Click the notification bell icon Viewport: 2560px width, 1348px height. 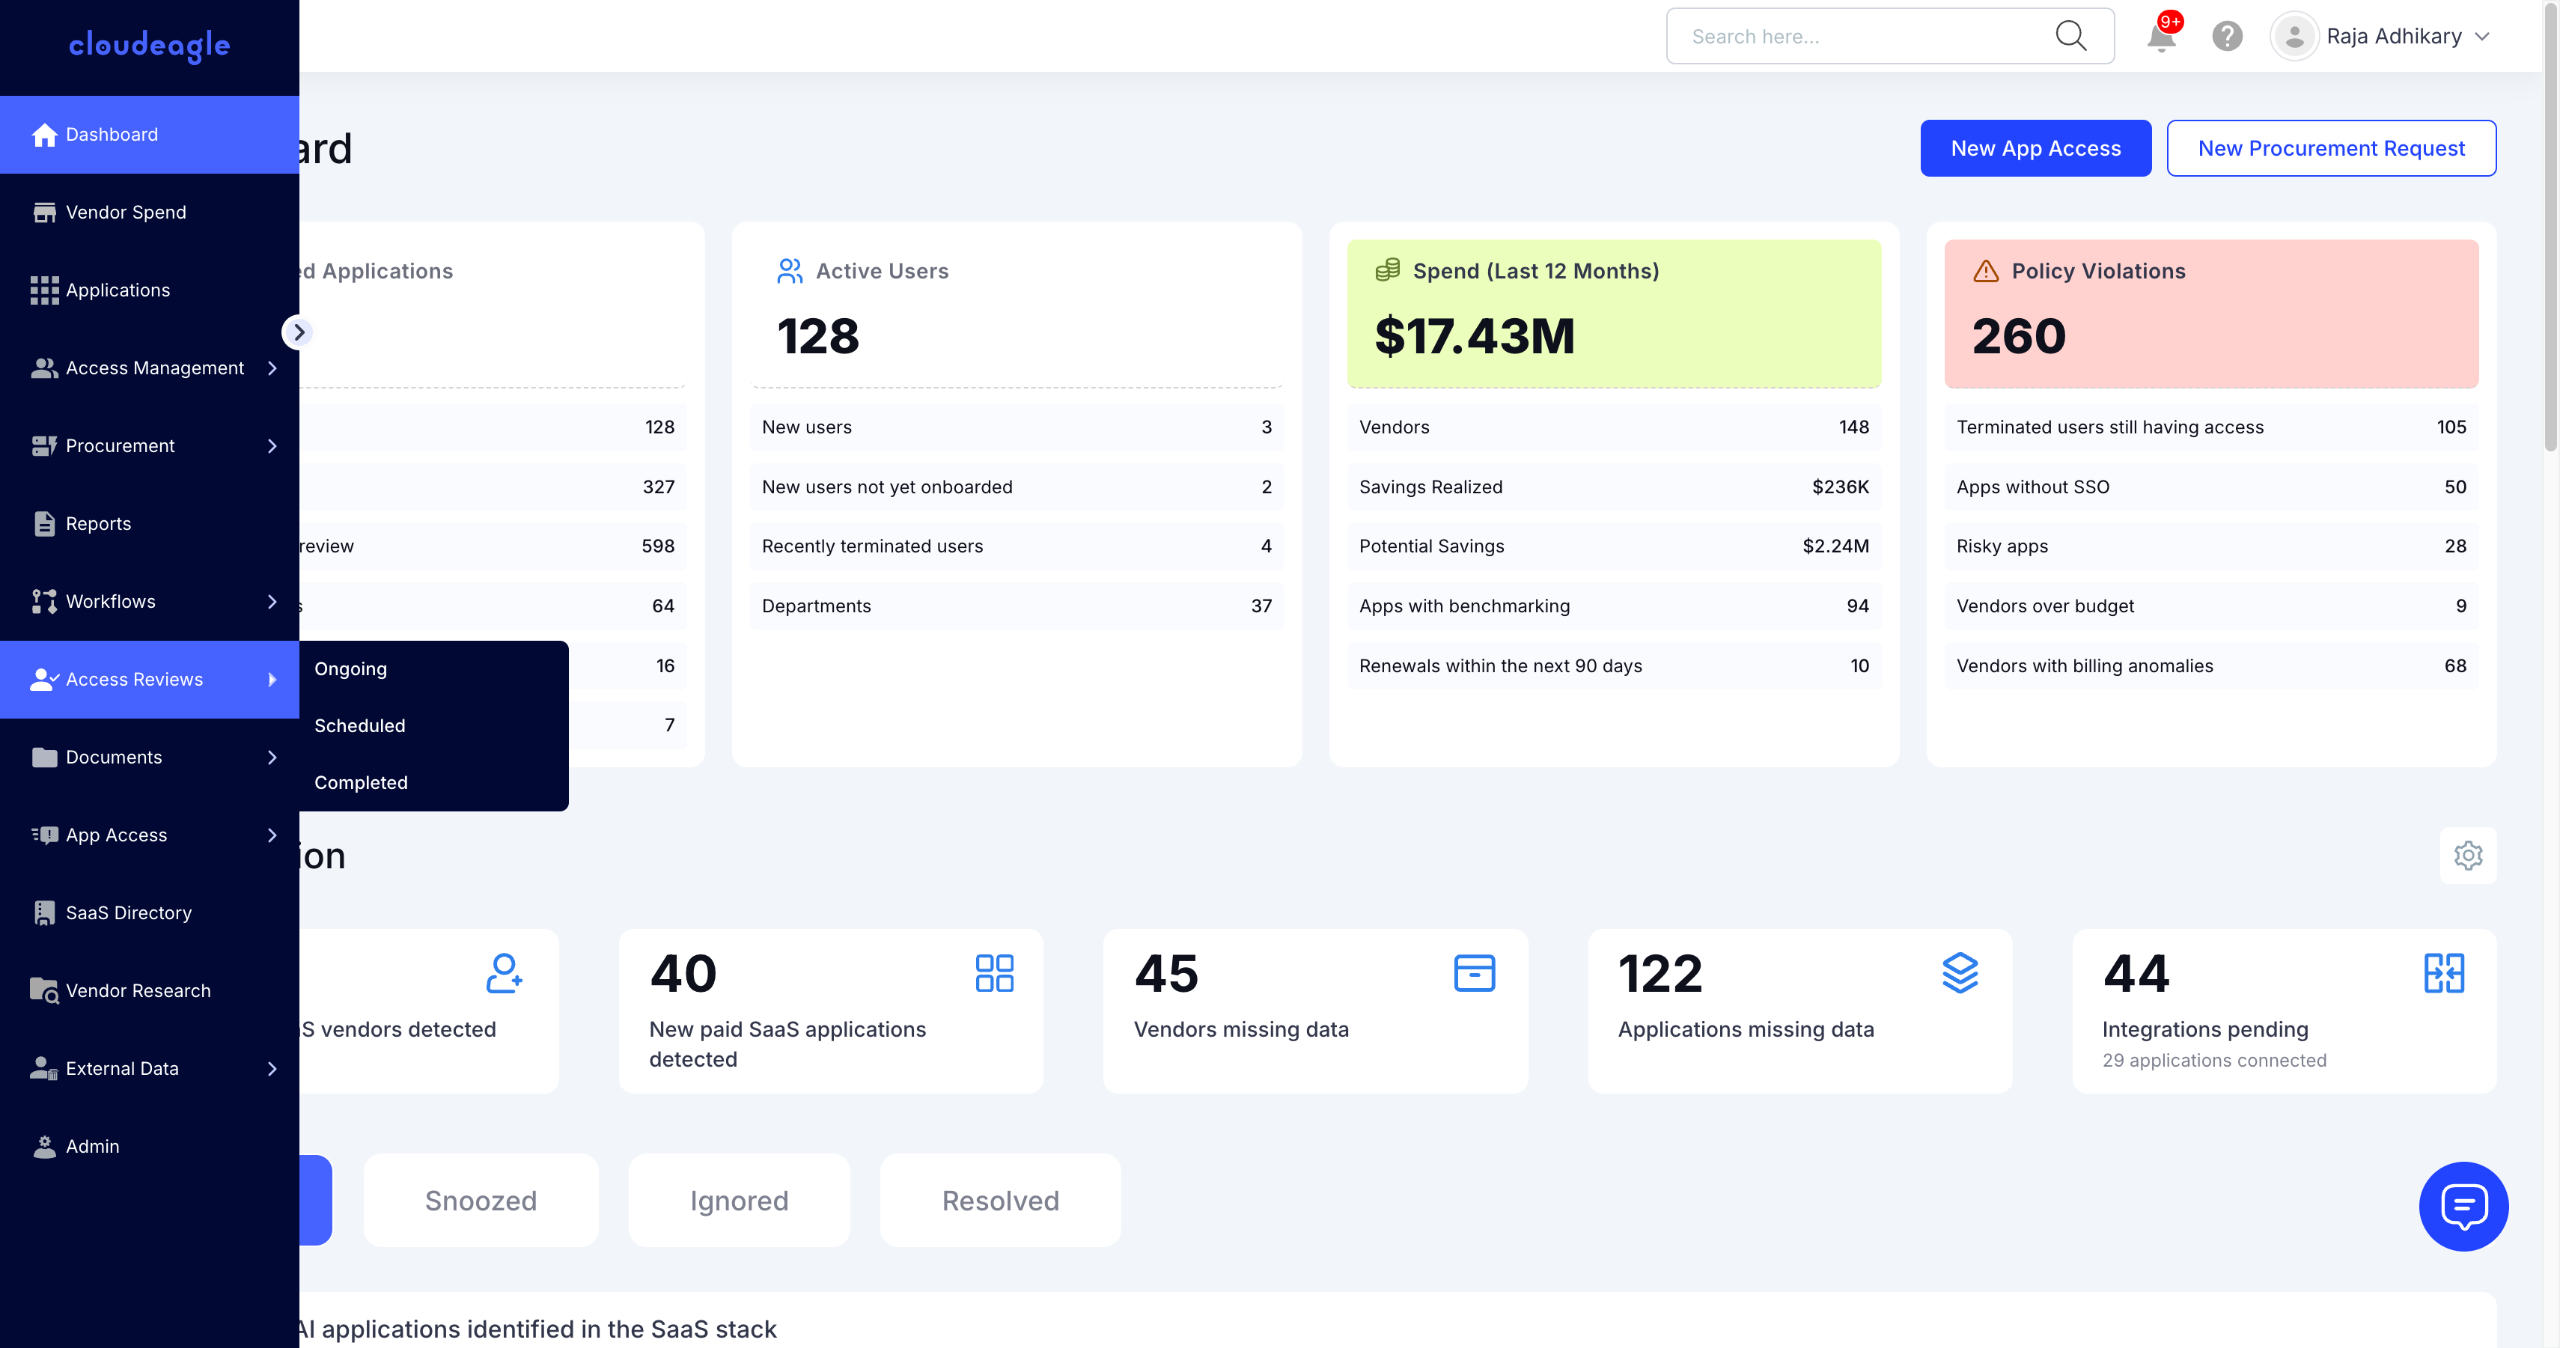pos(2160,37)
